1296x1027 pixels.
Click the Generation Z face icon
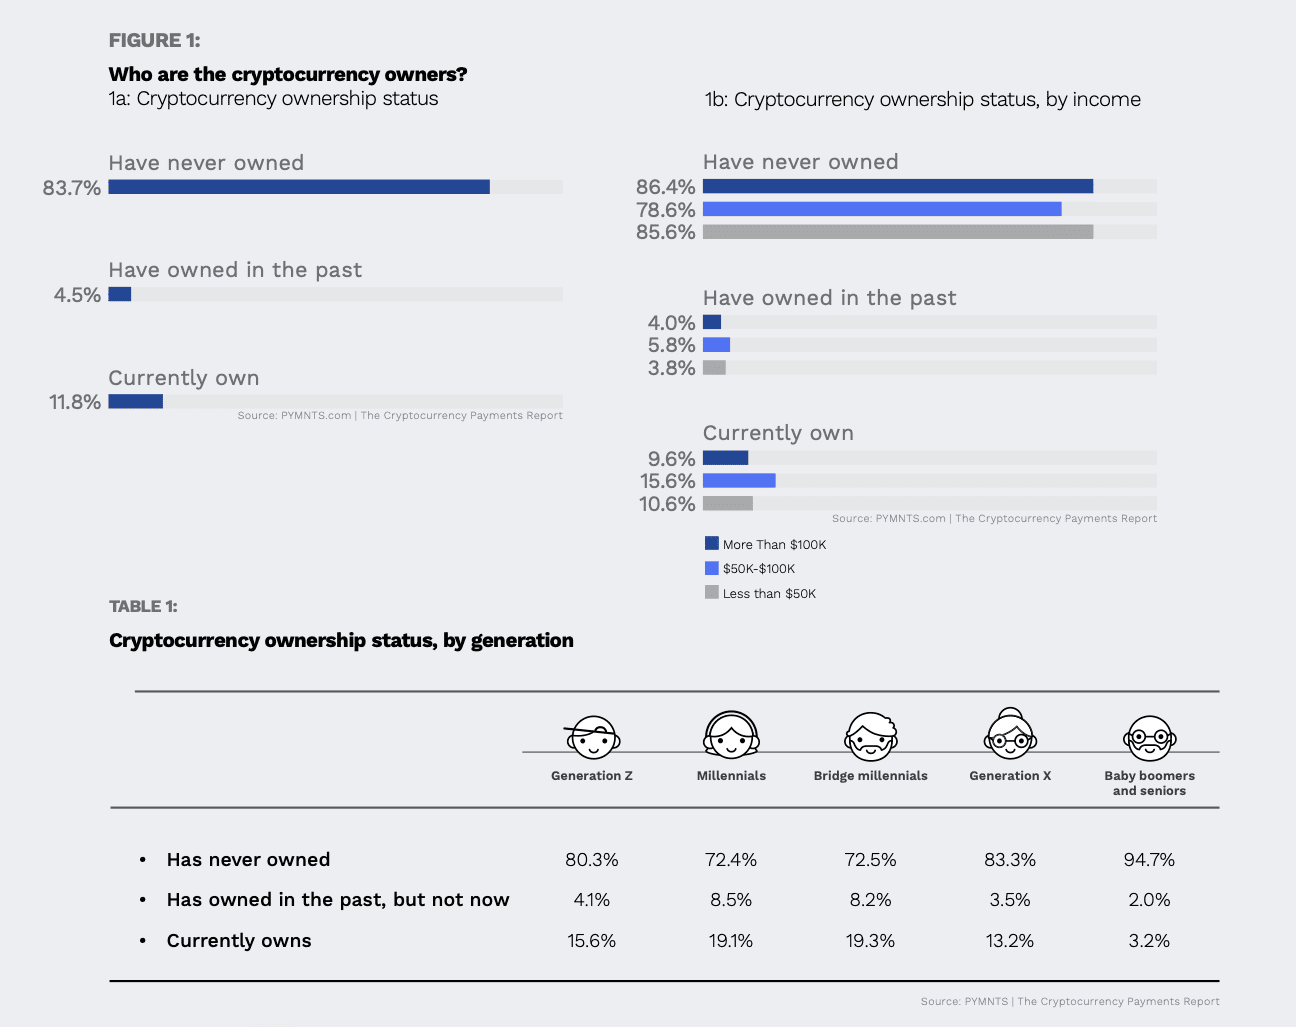tap(592, 738)
